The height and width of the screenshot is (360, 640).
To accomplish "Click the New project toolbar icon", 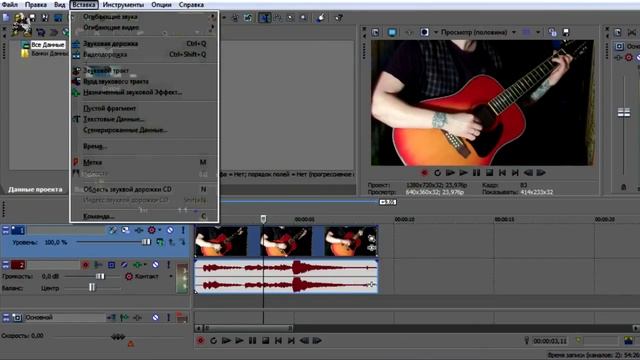I will (6, 18).
